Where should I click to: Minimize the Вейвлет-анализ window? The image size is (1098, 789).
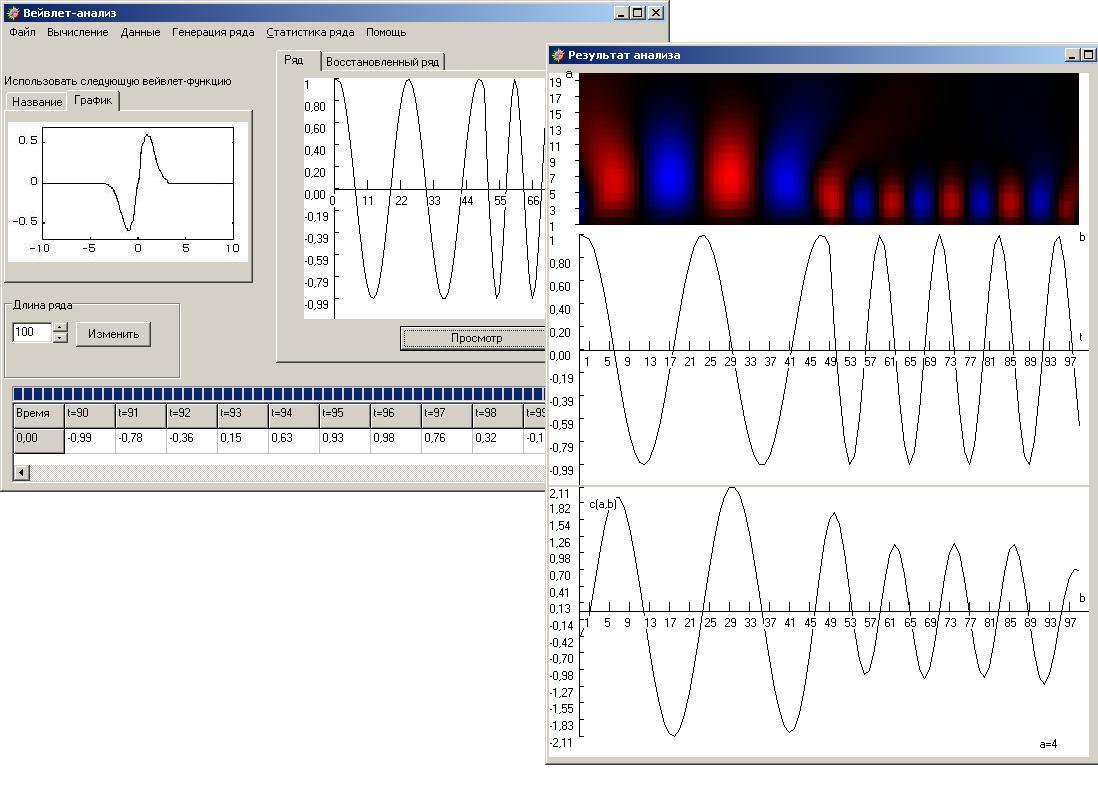pos(621,13)
